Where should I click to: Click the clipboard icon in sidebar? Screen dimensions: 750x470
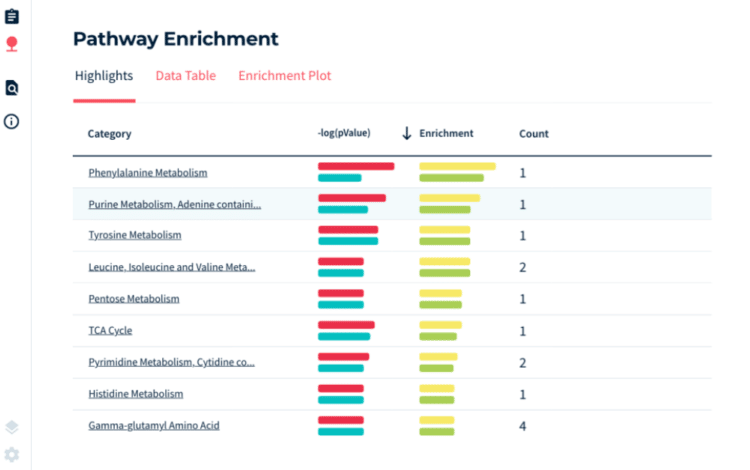coord(12,16)
